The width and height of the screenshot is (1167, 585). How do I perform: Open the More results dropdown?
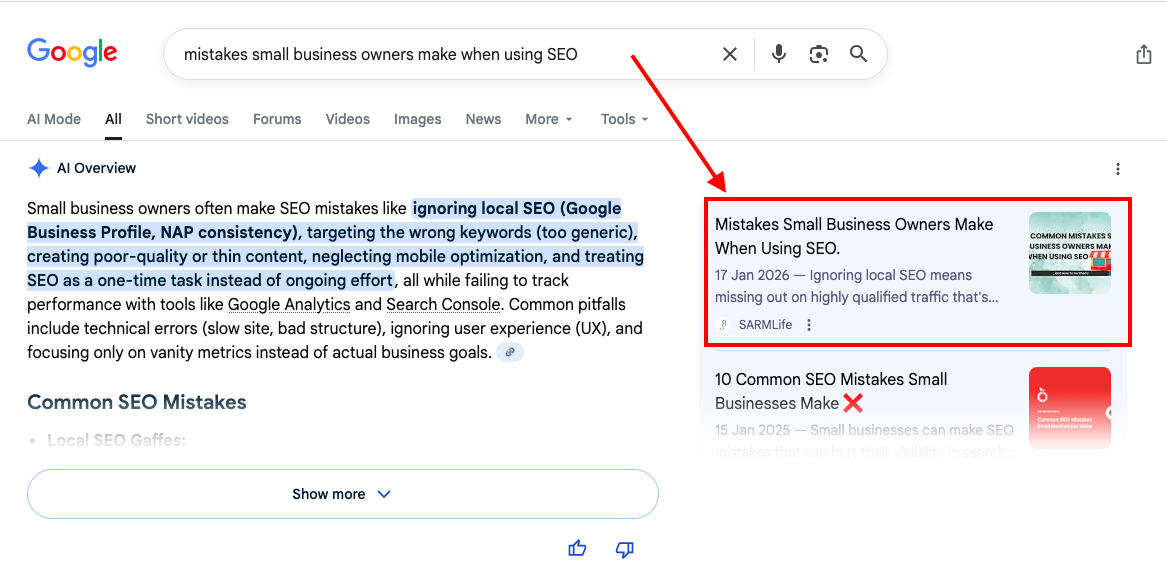click(x=548, y=119)
